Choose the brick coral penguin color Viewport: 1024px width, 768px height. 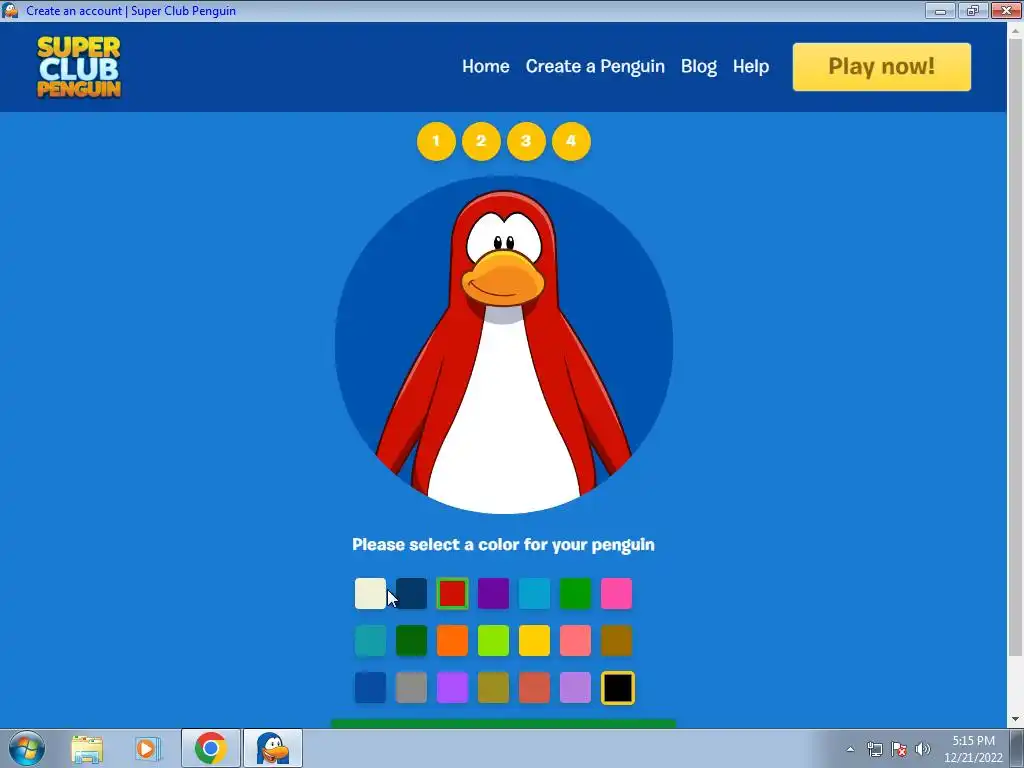[x=534, y=688]
